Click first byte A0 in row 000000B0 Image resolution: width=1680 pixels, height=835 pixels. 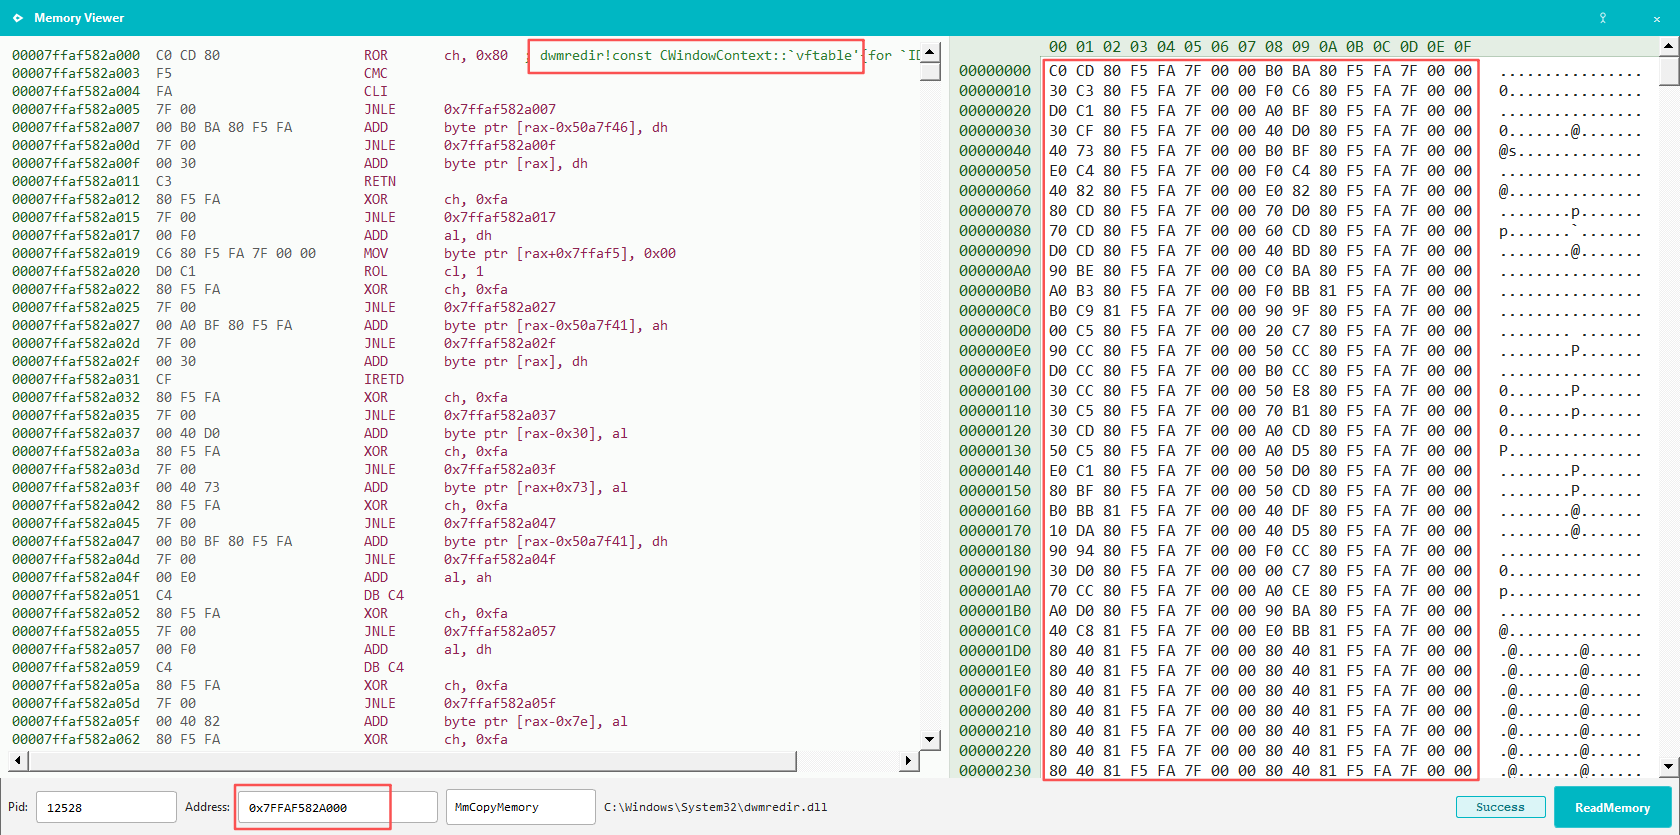[1058, 291]
